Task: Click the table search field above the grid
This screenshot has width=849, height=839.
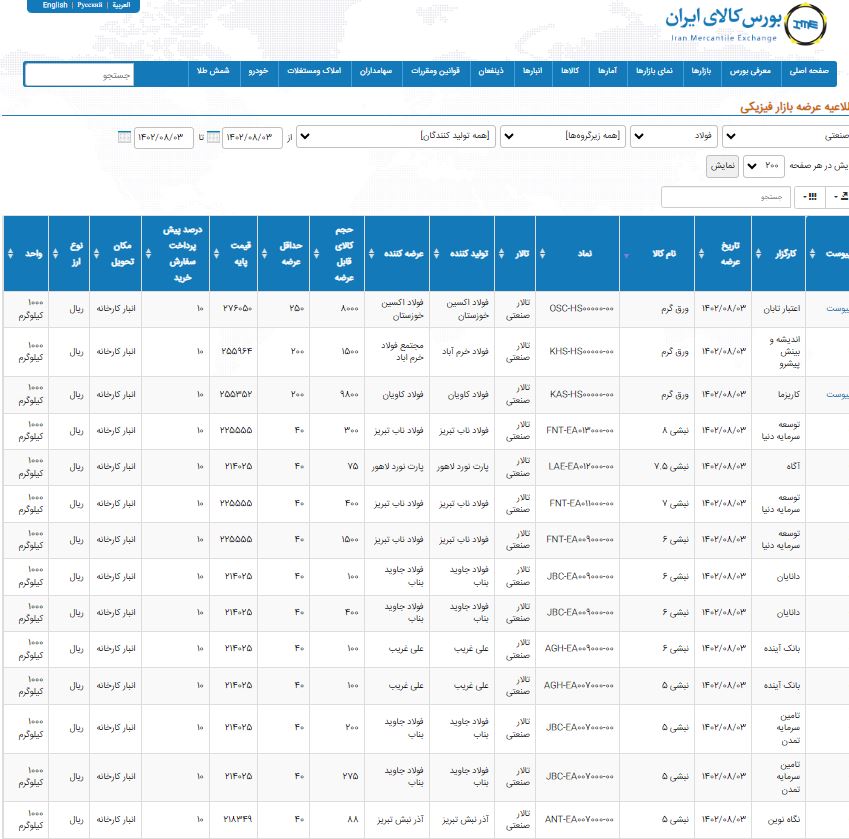Action: pyautogui.click(x=726, y=196)
